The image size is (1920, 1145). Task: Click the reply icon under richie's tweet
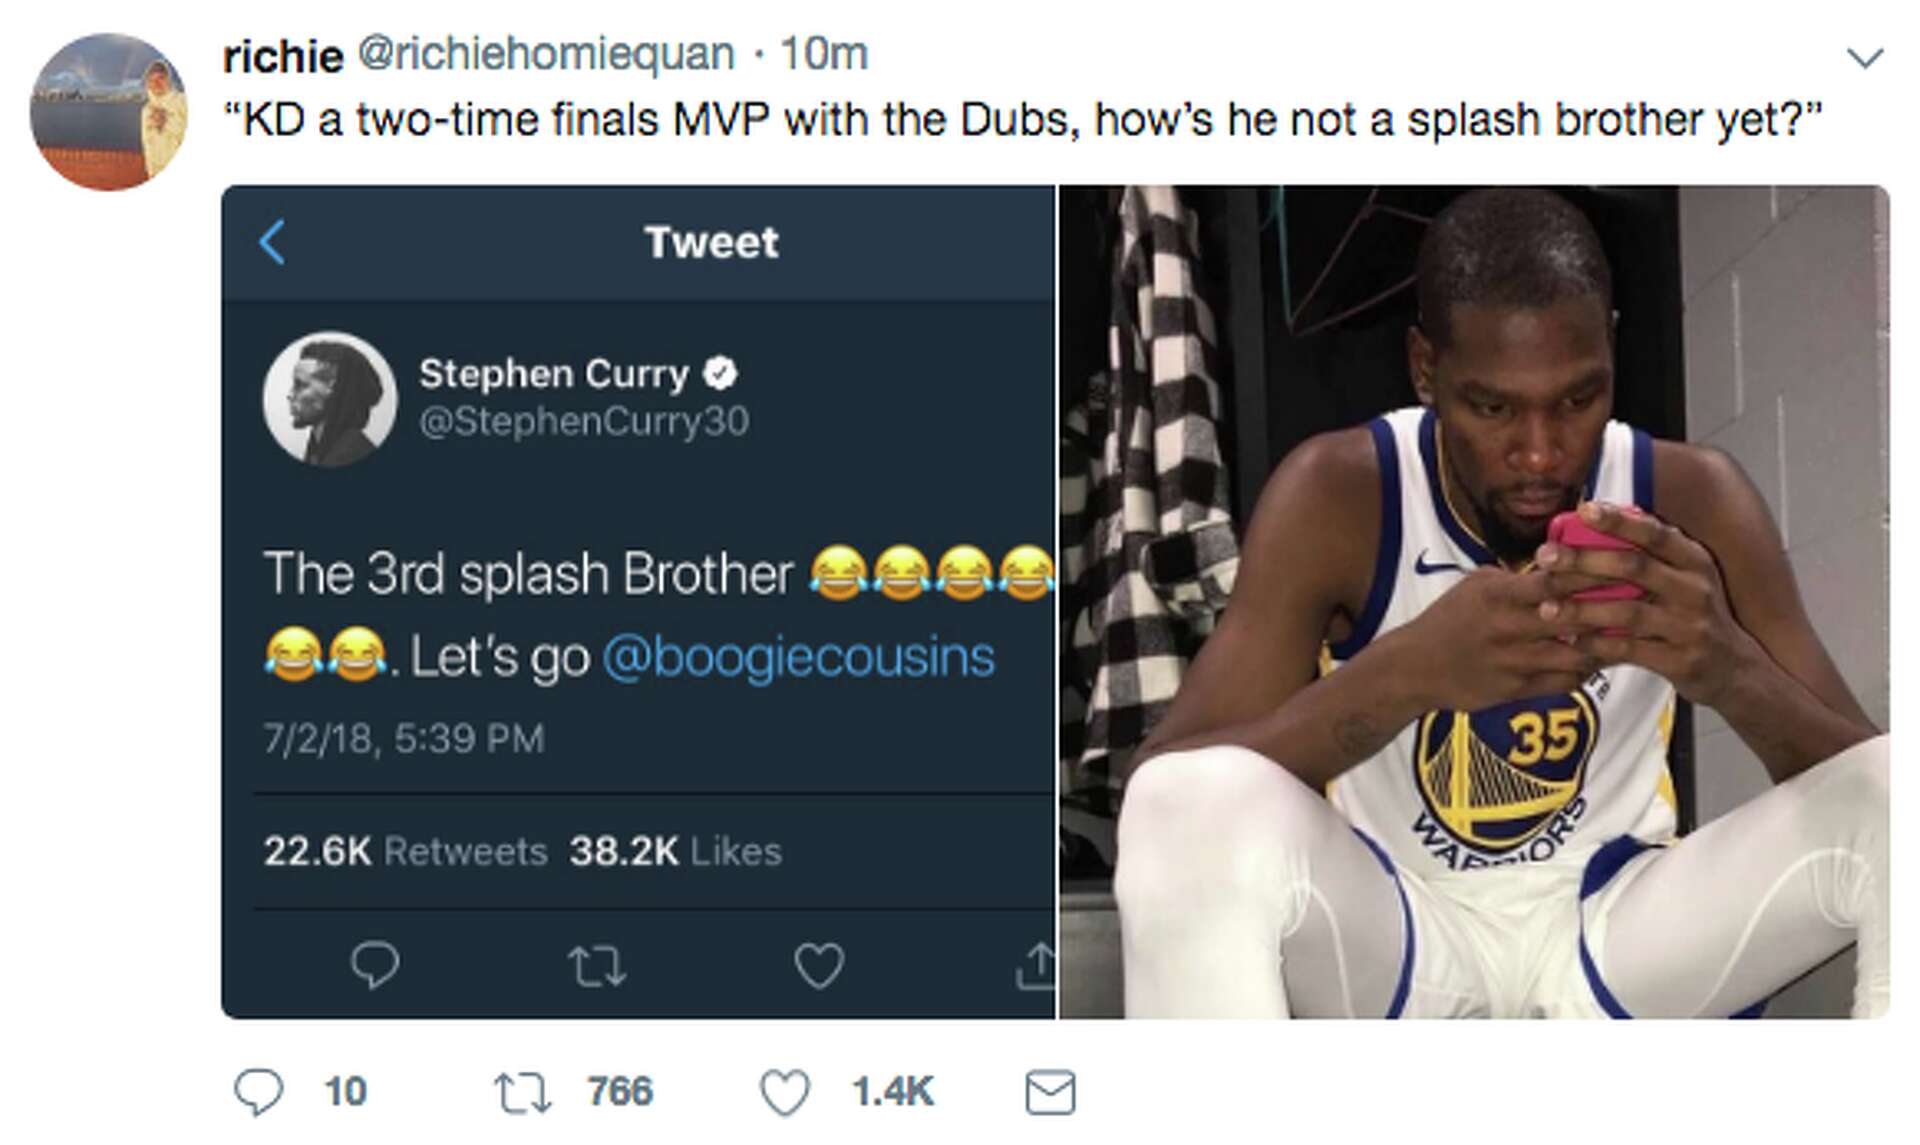tap(259, 1091)
